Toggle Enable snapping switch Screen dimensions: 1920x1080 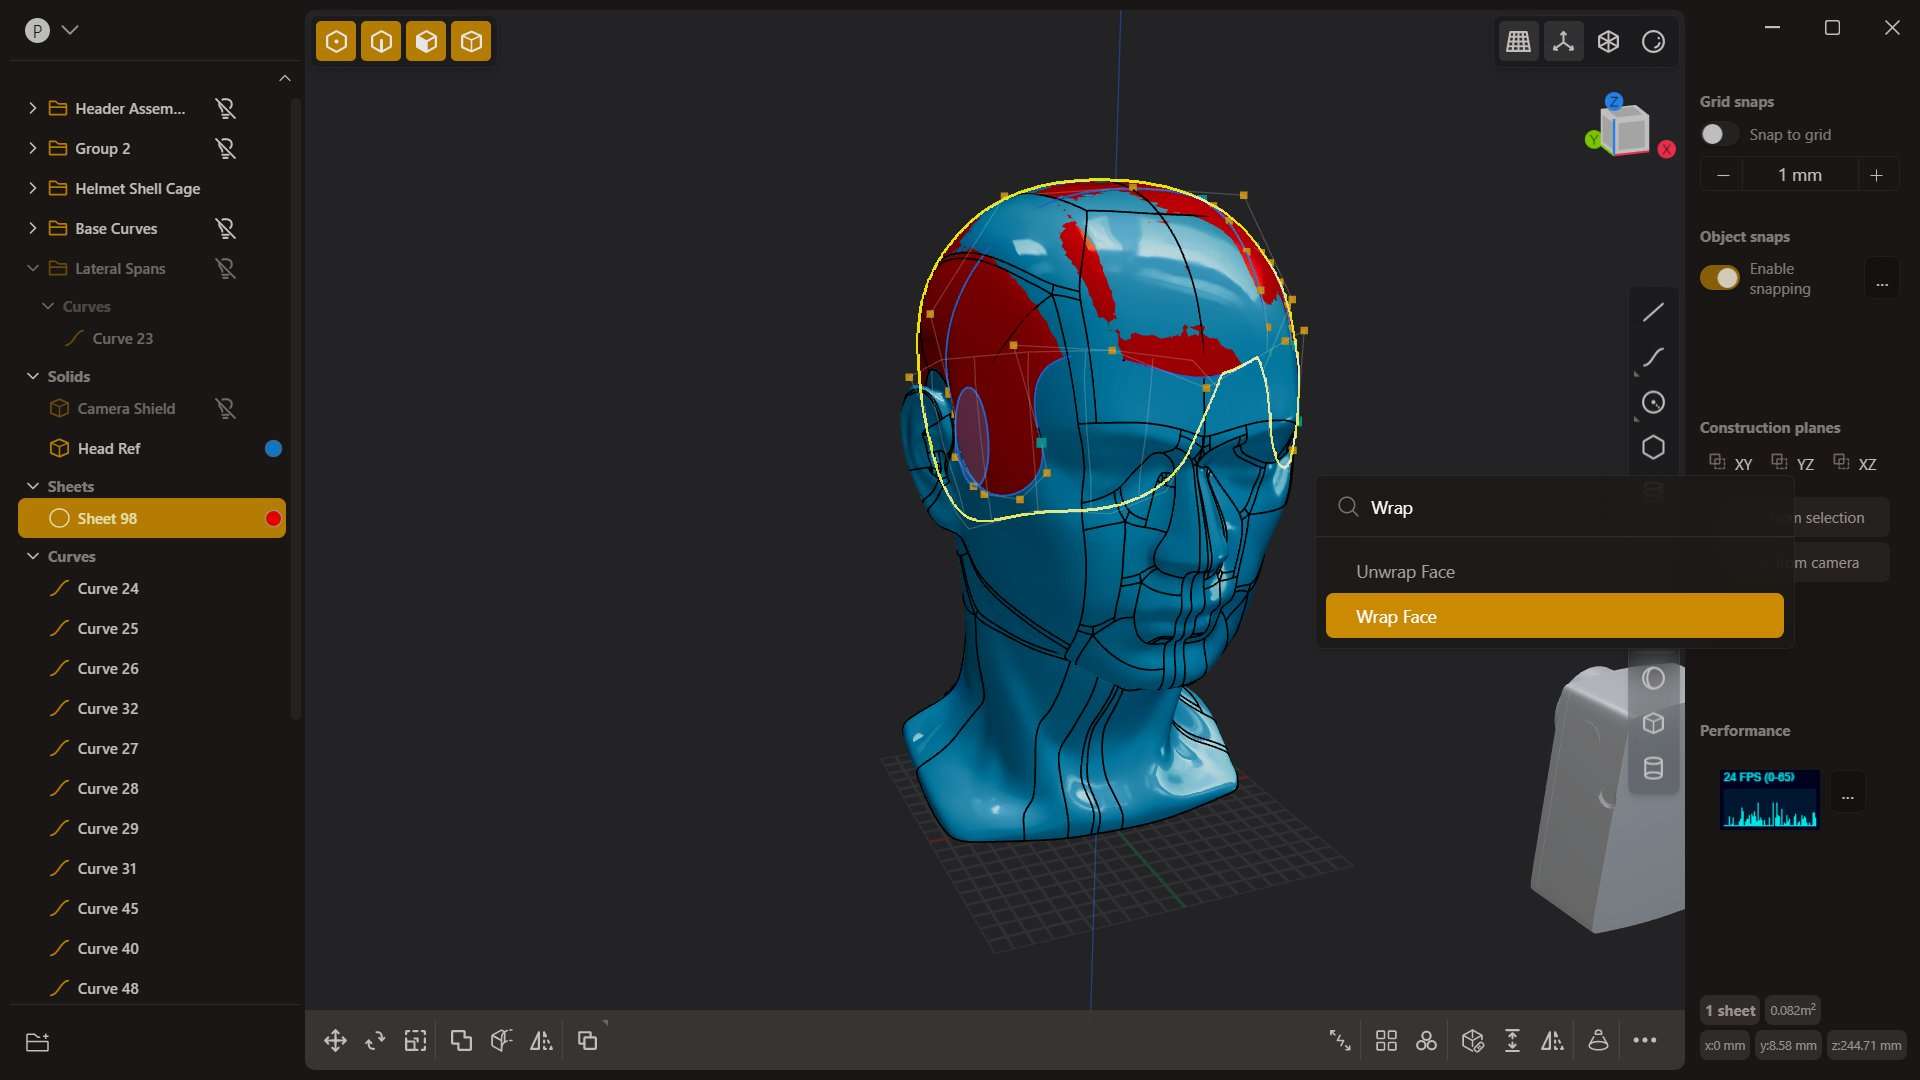coord(1720,278)
